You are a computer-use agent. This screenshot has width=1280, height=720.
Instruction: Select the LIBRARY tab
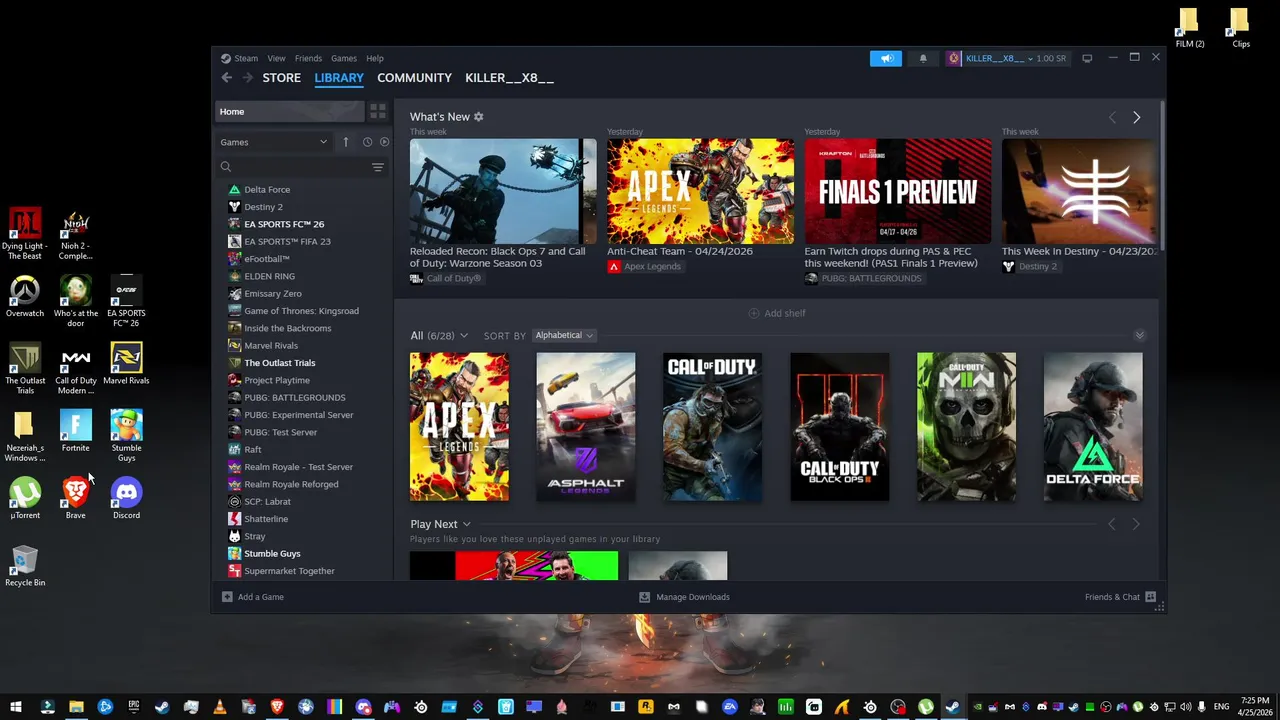339,78
